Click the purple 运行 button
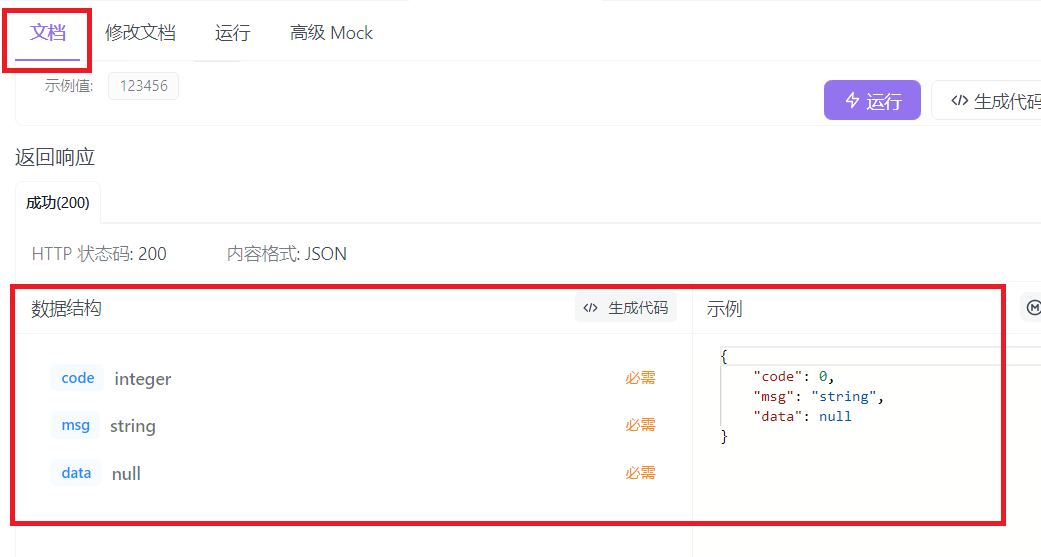The width and height of the screenshot is (1041, 557). [x=872, y=100]
